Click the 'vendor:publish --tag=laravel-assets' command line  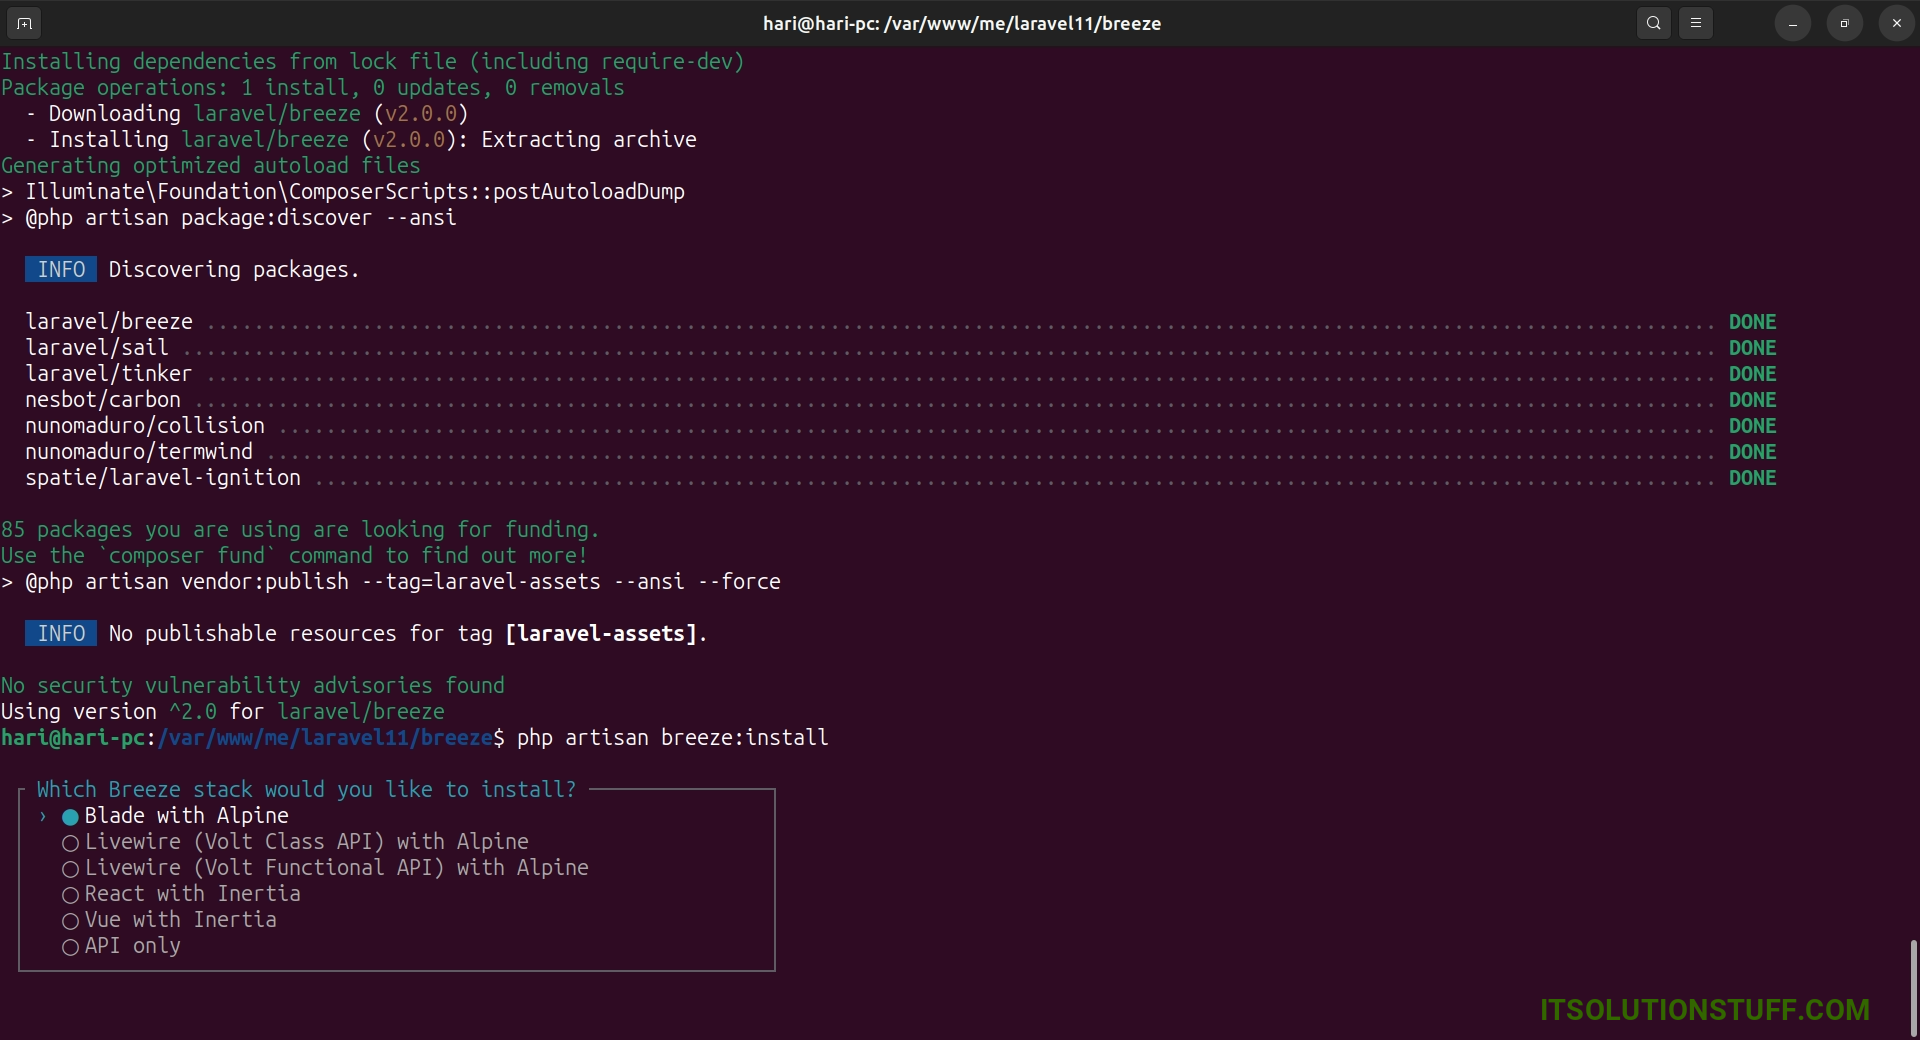[391, 582]
